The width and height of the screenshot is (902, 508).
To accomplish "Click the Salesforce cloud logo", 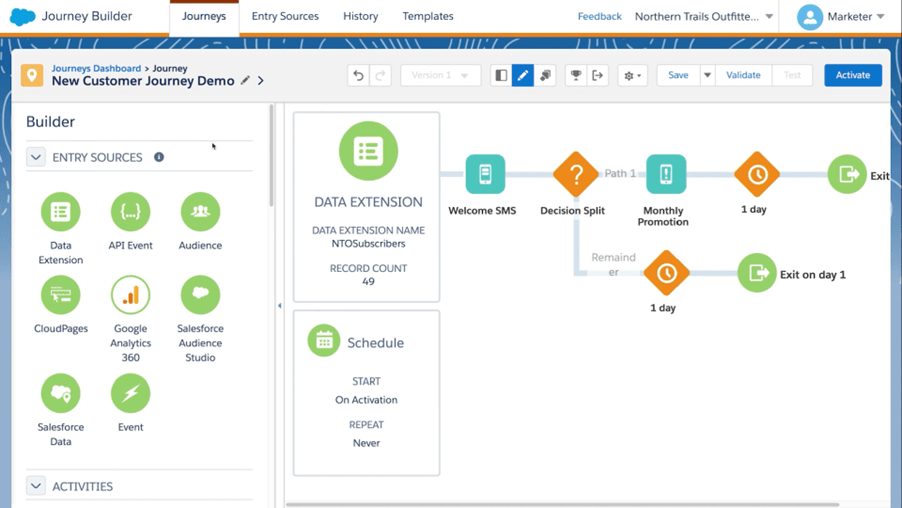I will tap(22, 17).
